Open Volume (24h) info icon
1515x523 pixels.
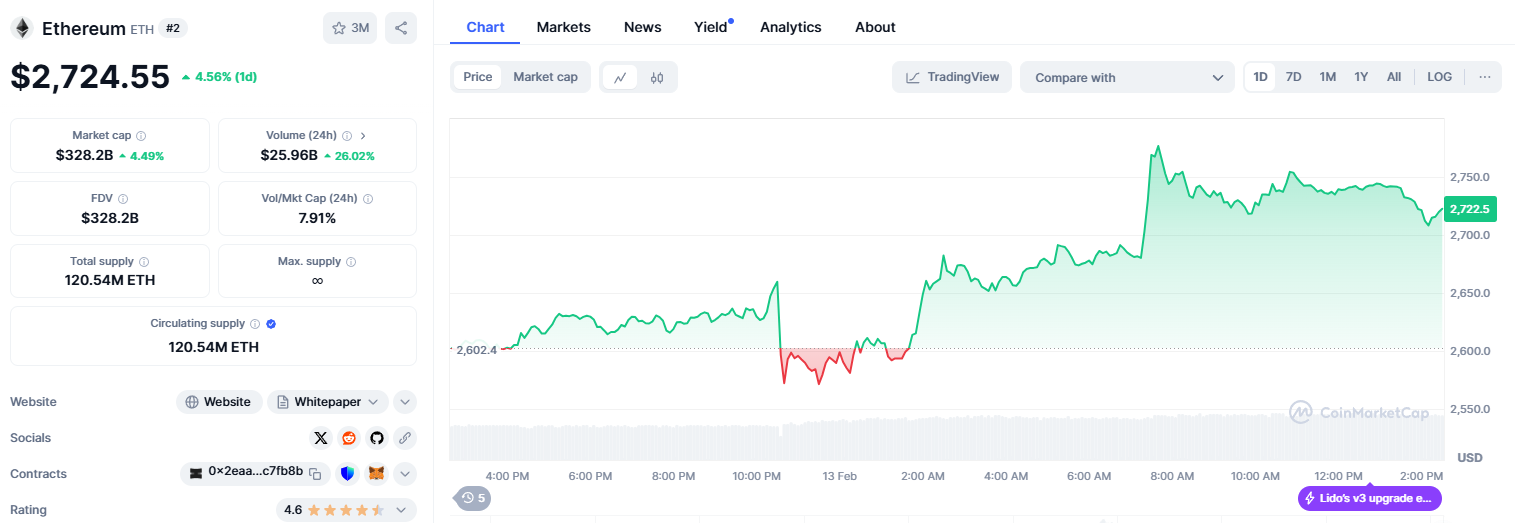pyautogui.click(x=347, y=136)
